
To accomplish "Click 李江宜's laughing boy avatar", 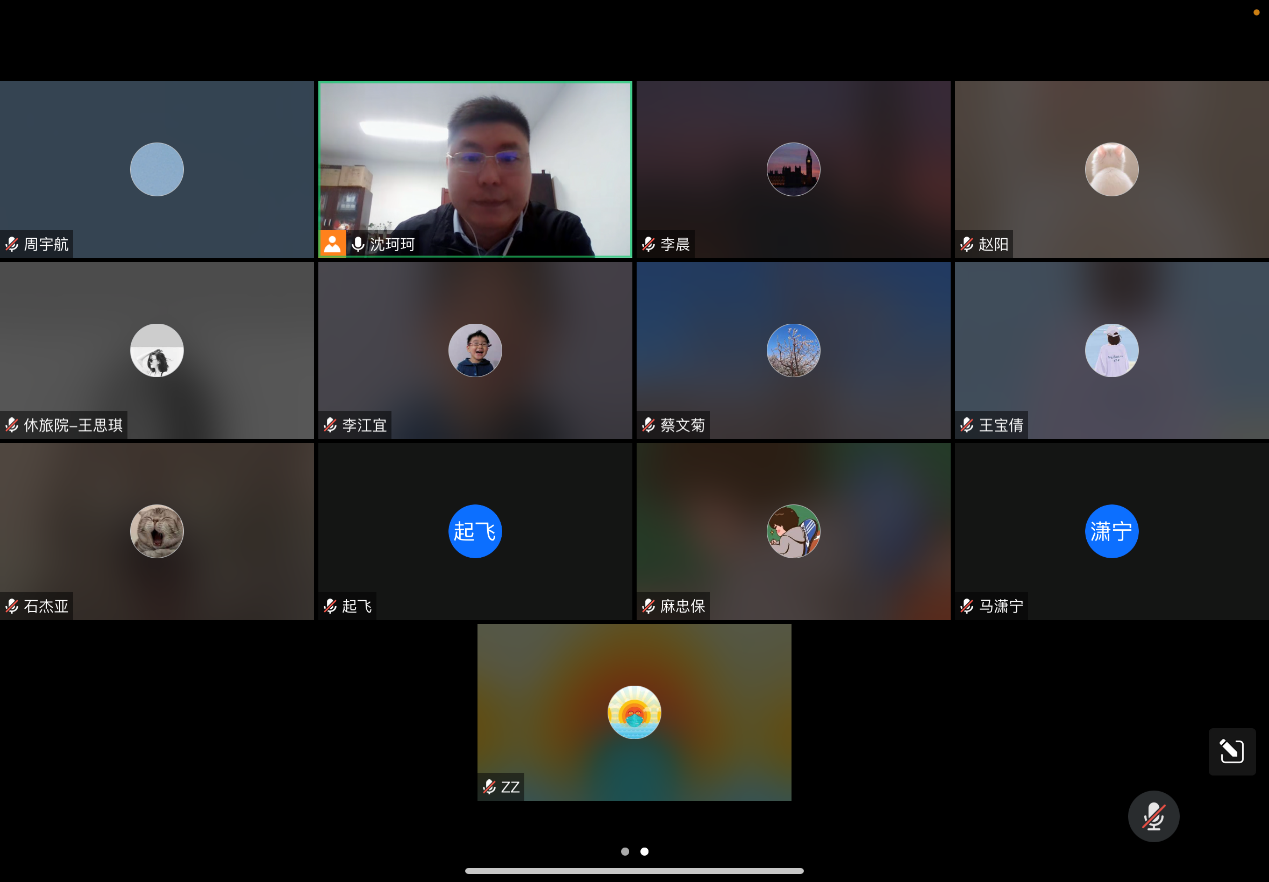I will 475,350.
